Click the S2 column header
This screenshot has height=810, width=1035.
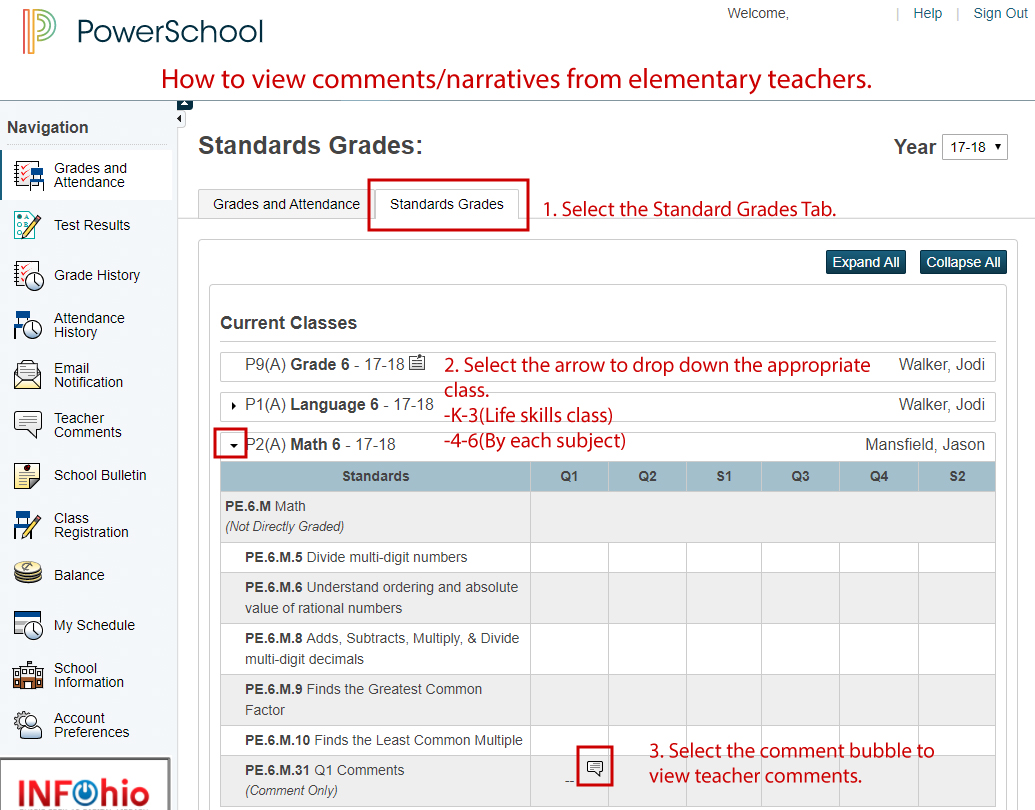(x=957, y=477)
